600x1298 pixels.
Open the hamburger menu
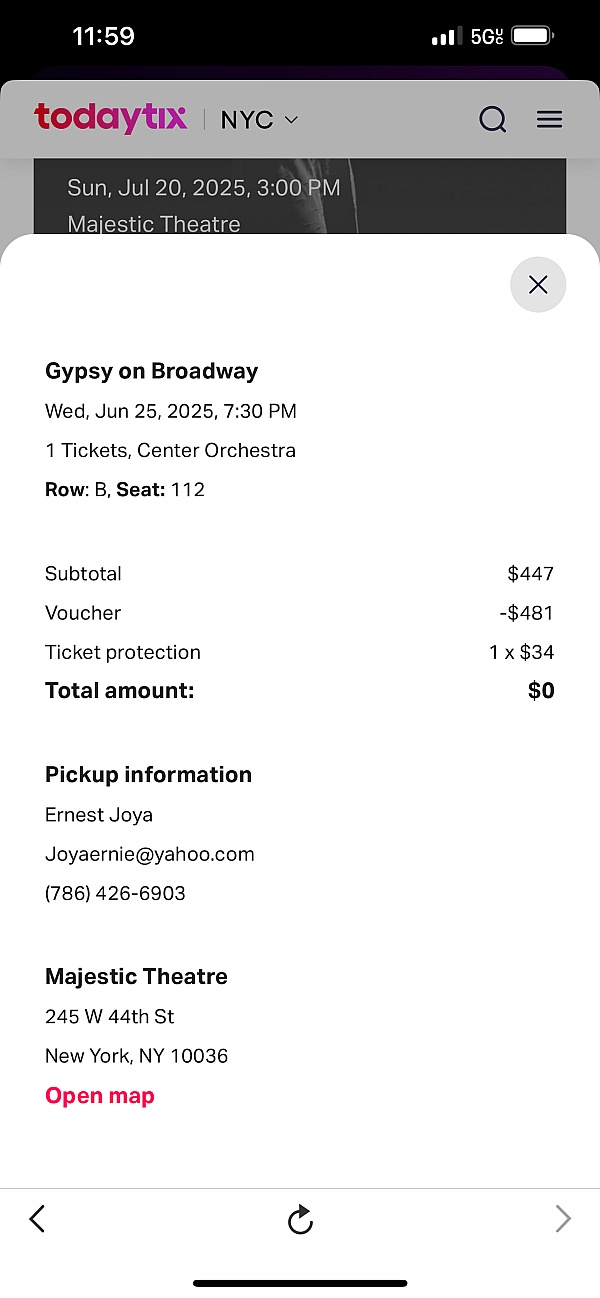click(549, 120)
